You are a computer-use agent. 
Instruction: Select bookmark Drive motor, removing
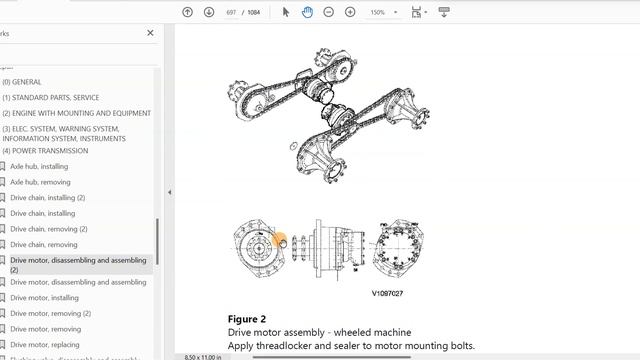[x=46, y=329]
